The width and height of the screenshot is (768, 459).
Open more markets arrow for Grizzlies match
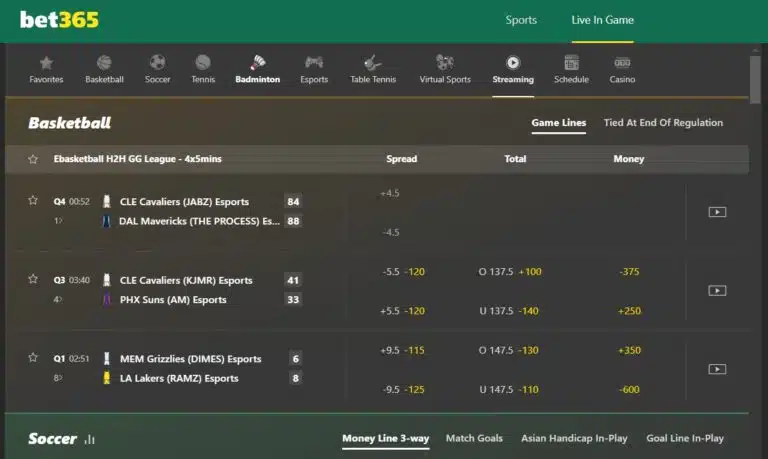coord(58,378)
